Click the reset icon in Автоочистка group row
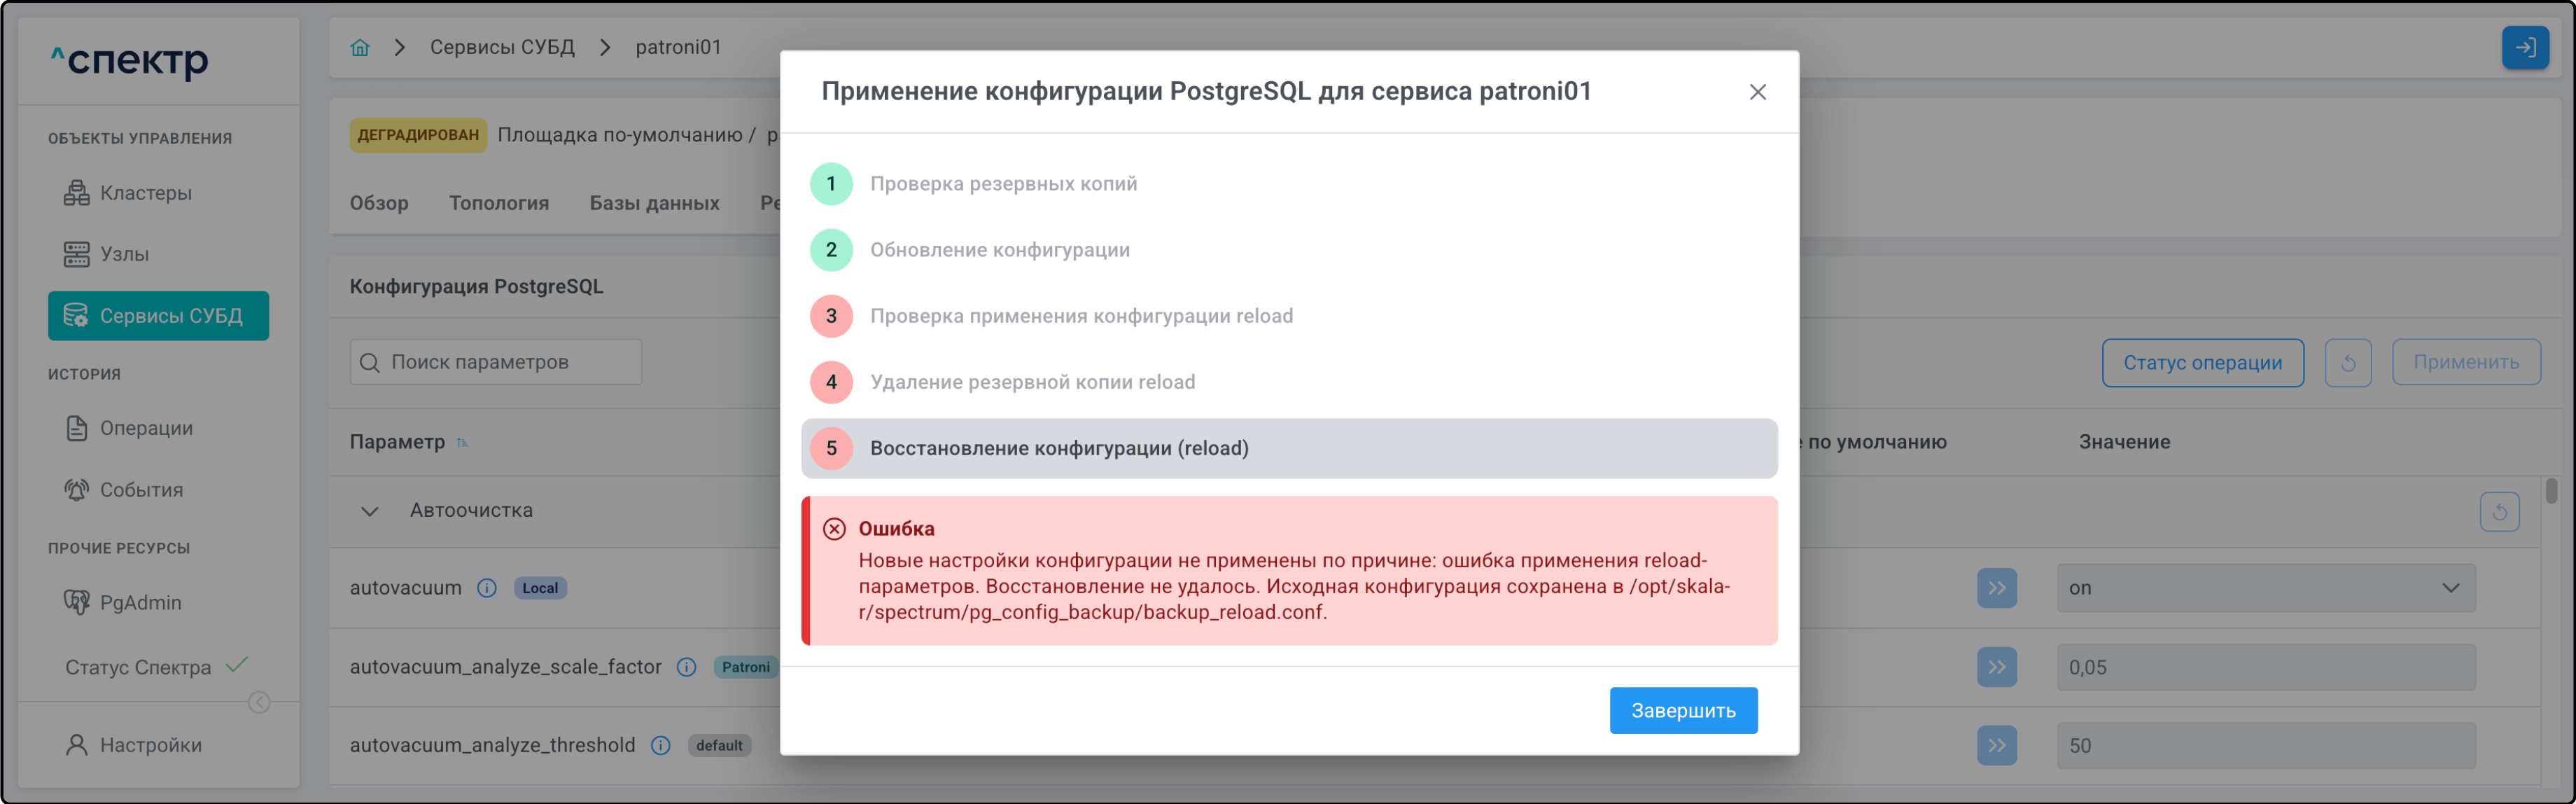Screen dimensions: 2576x804 (x=2499, y=511)
